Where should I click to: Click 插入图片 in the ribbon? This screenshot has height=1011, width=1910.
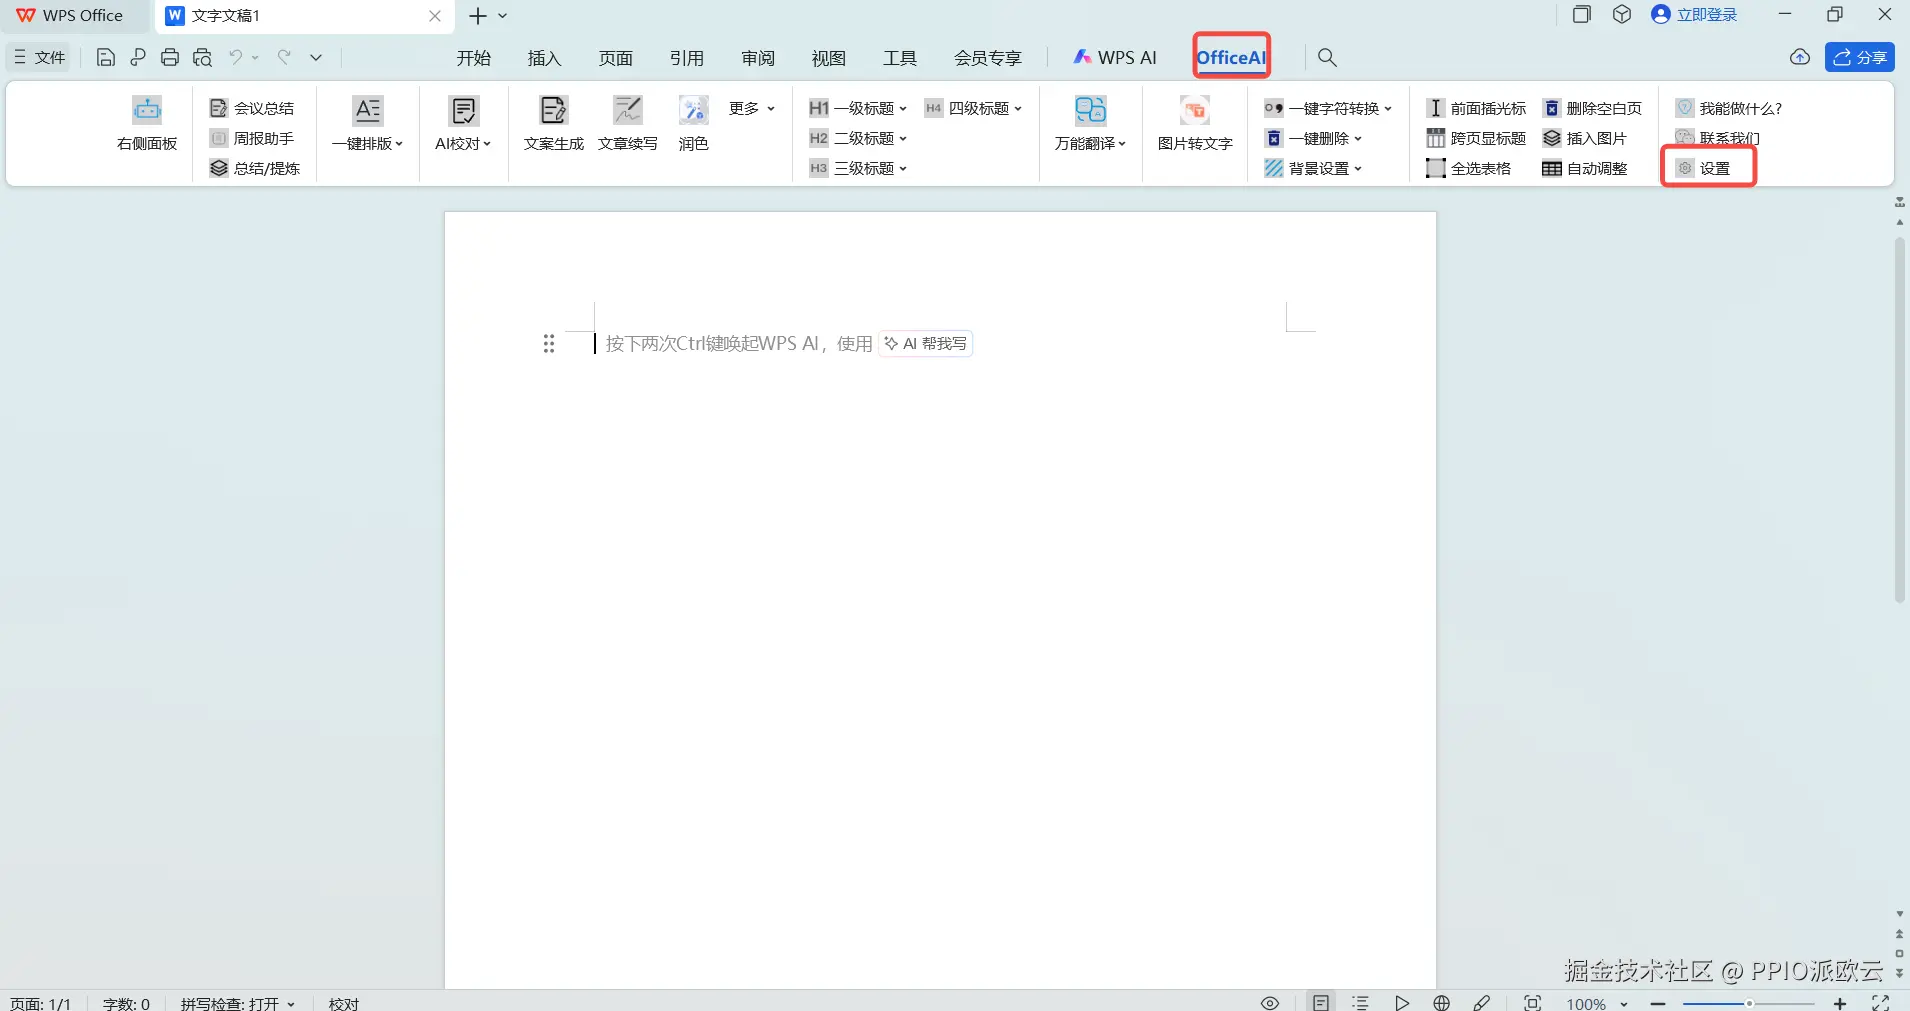point(1585,138)
